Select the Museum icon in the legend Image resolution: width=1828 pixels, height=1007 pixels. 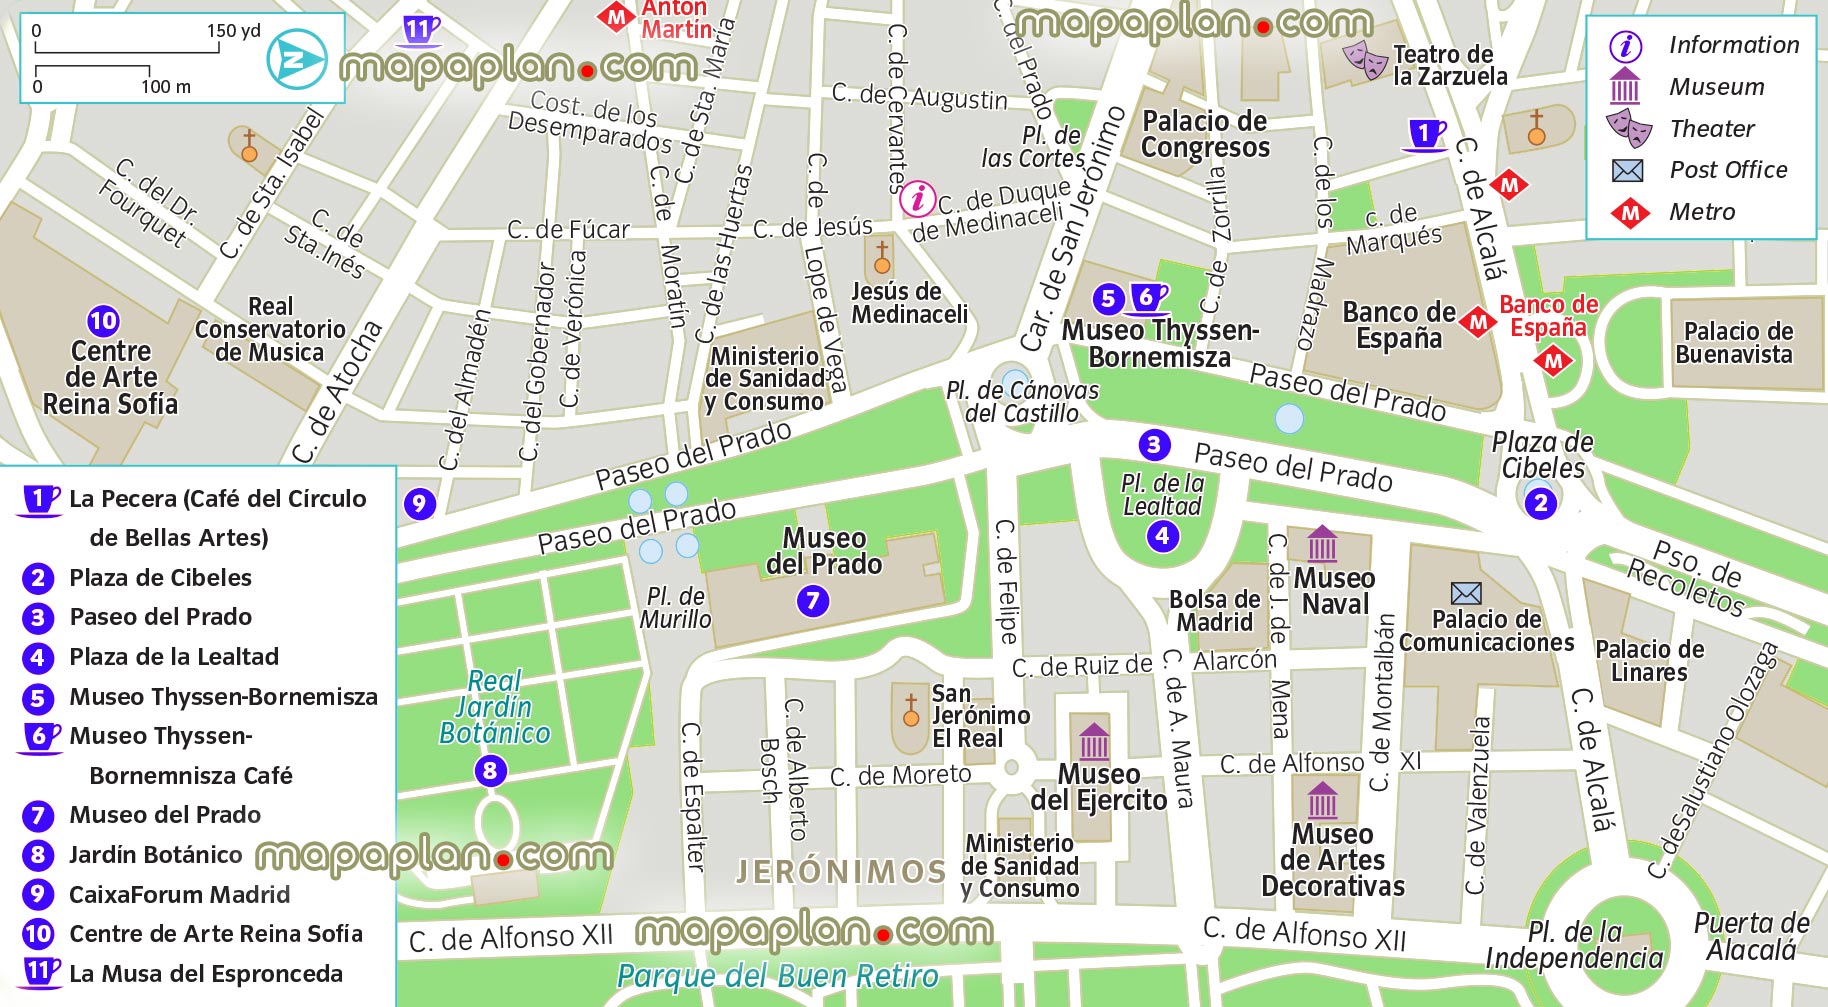coord(1625,86)
